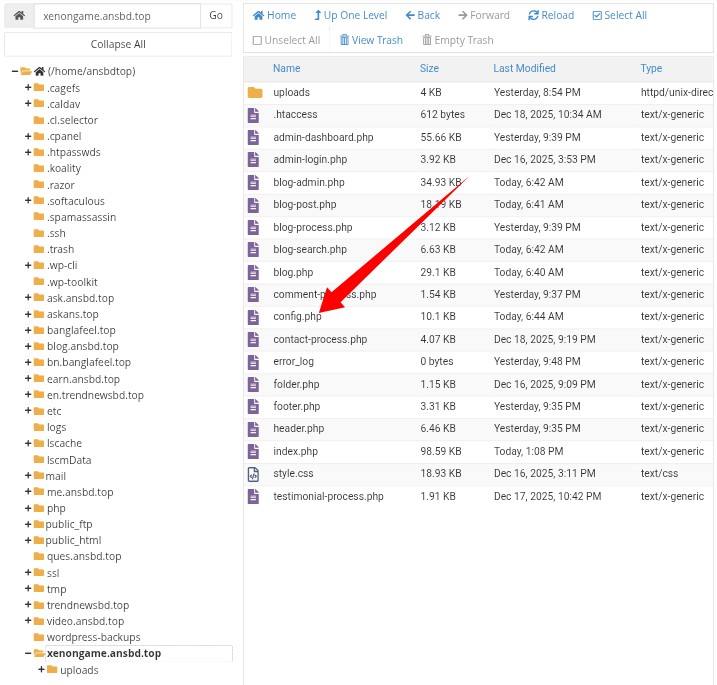Viewport: 717px width, 685px height.
Task: Sort by the Name column header
Action: (x=287, y=68)
